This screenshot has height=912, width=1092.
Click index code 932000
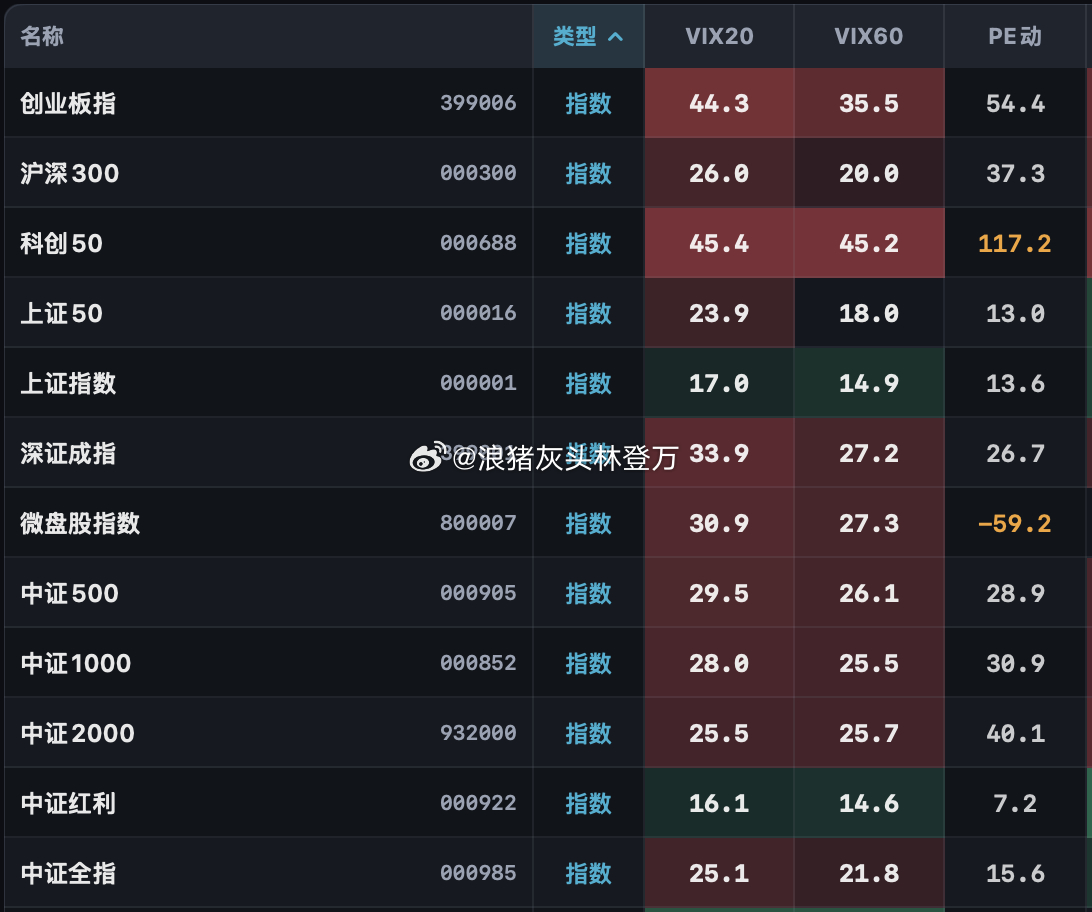click(x=478, y=733)
